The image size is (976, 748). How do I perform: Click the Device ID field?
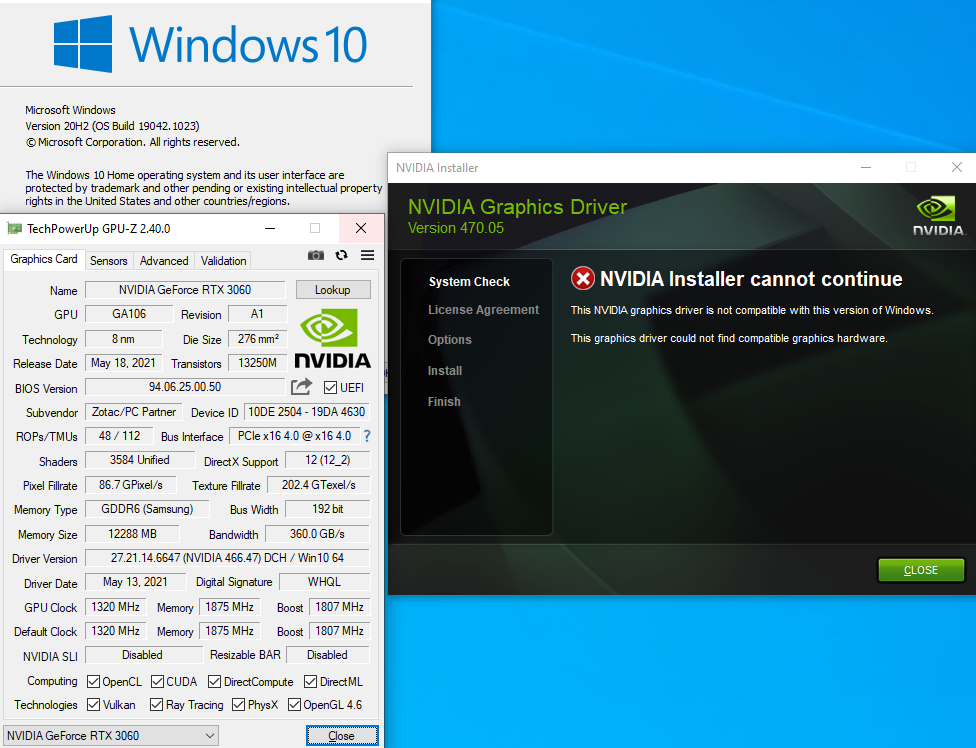pyautogui.click(x=306, y=412)
